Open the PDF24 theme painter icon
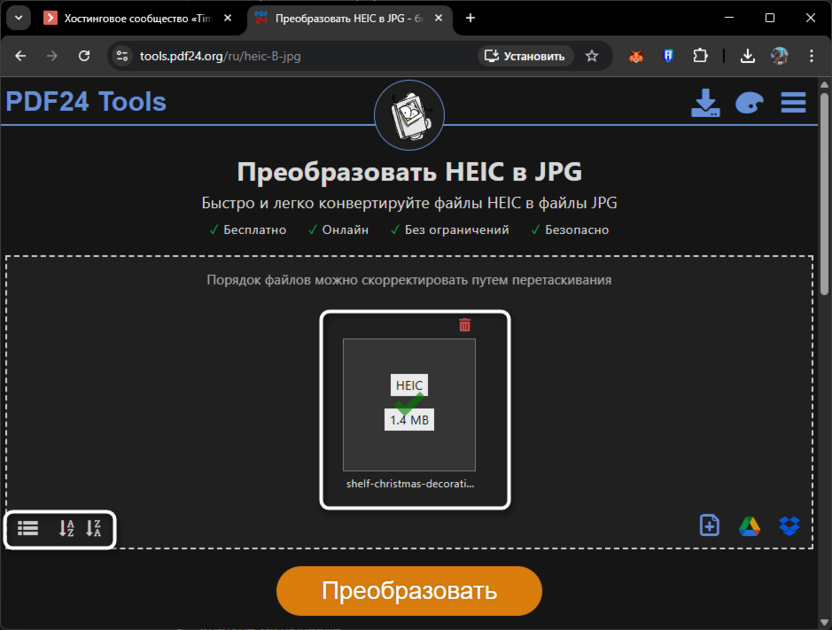Image resolution: width=832 pixels, height=630 pixels. pos(749,103)
